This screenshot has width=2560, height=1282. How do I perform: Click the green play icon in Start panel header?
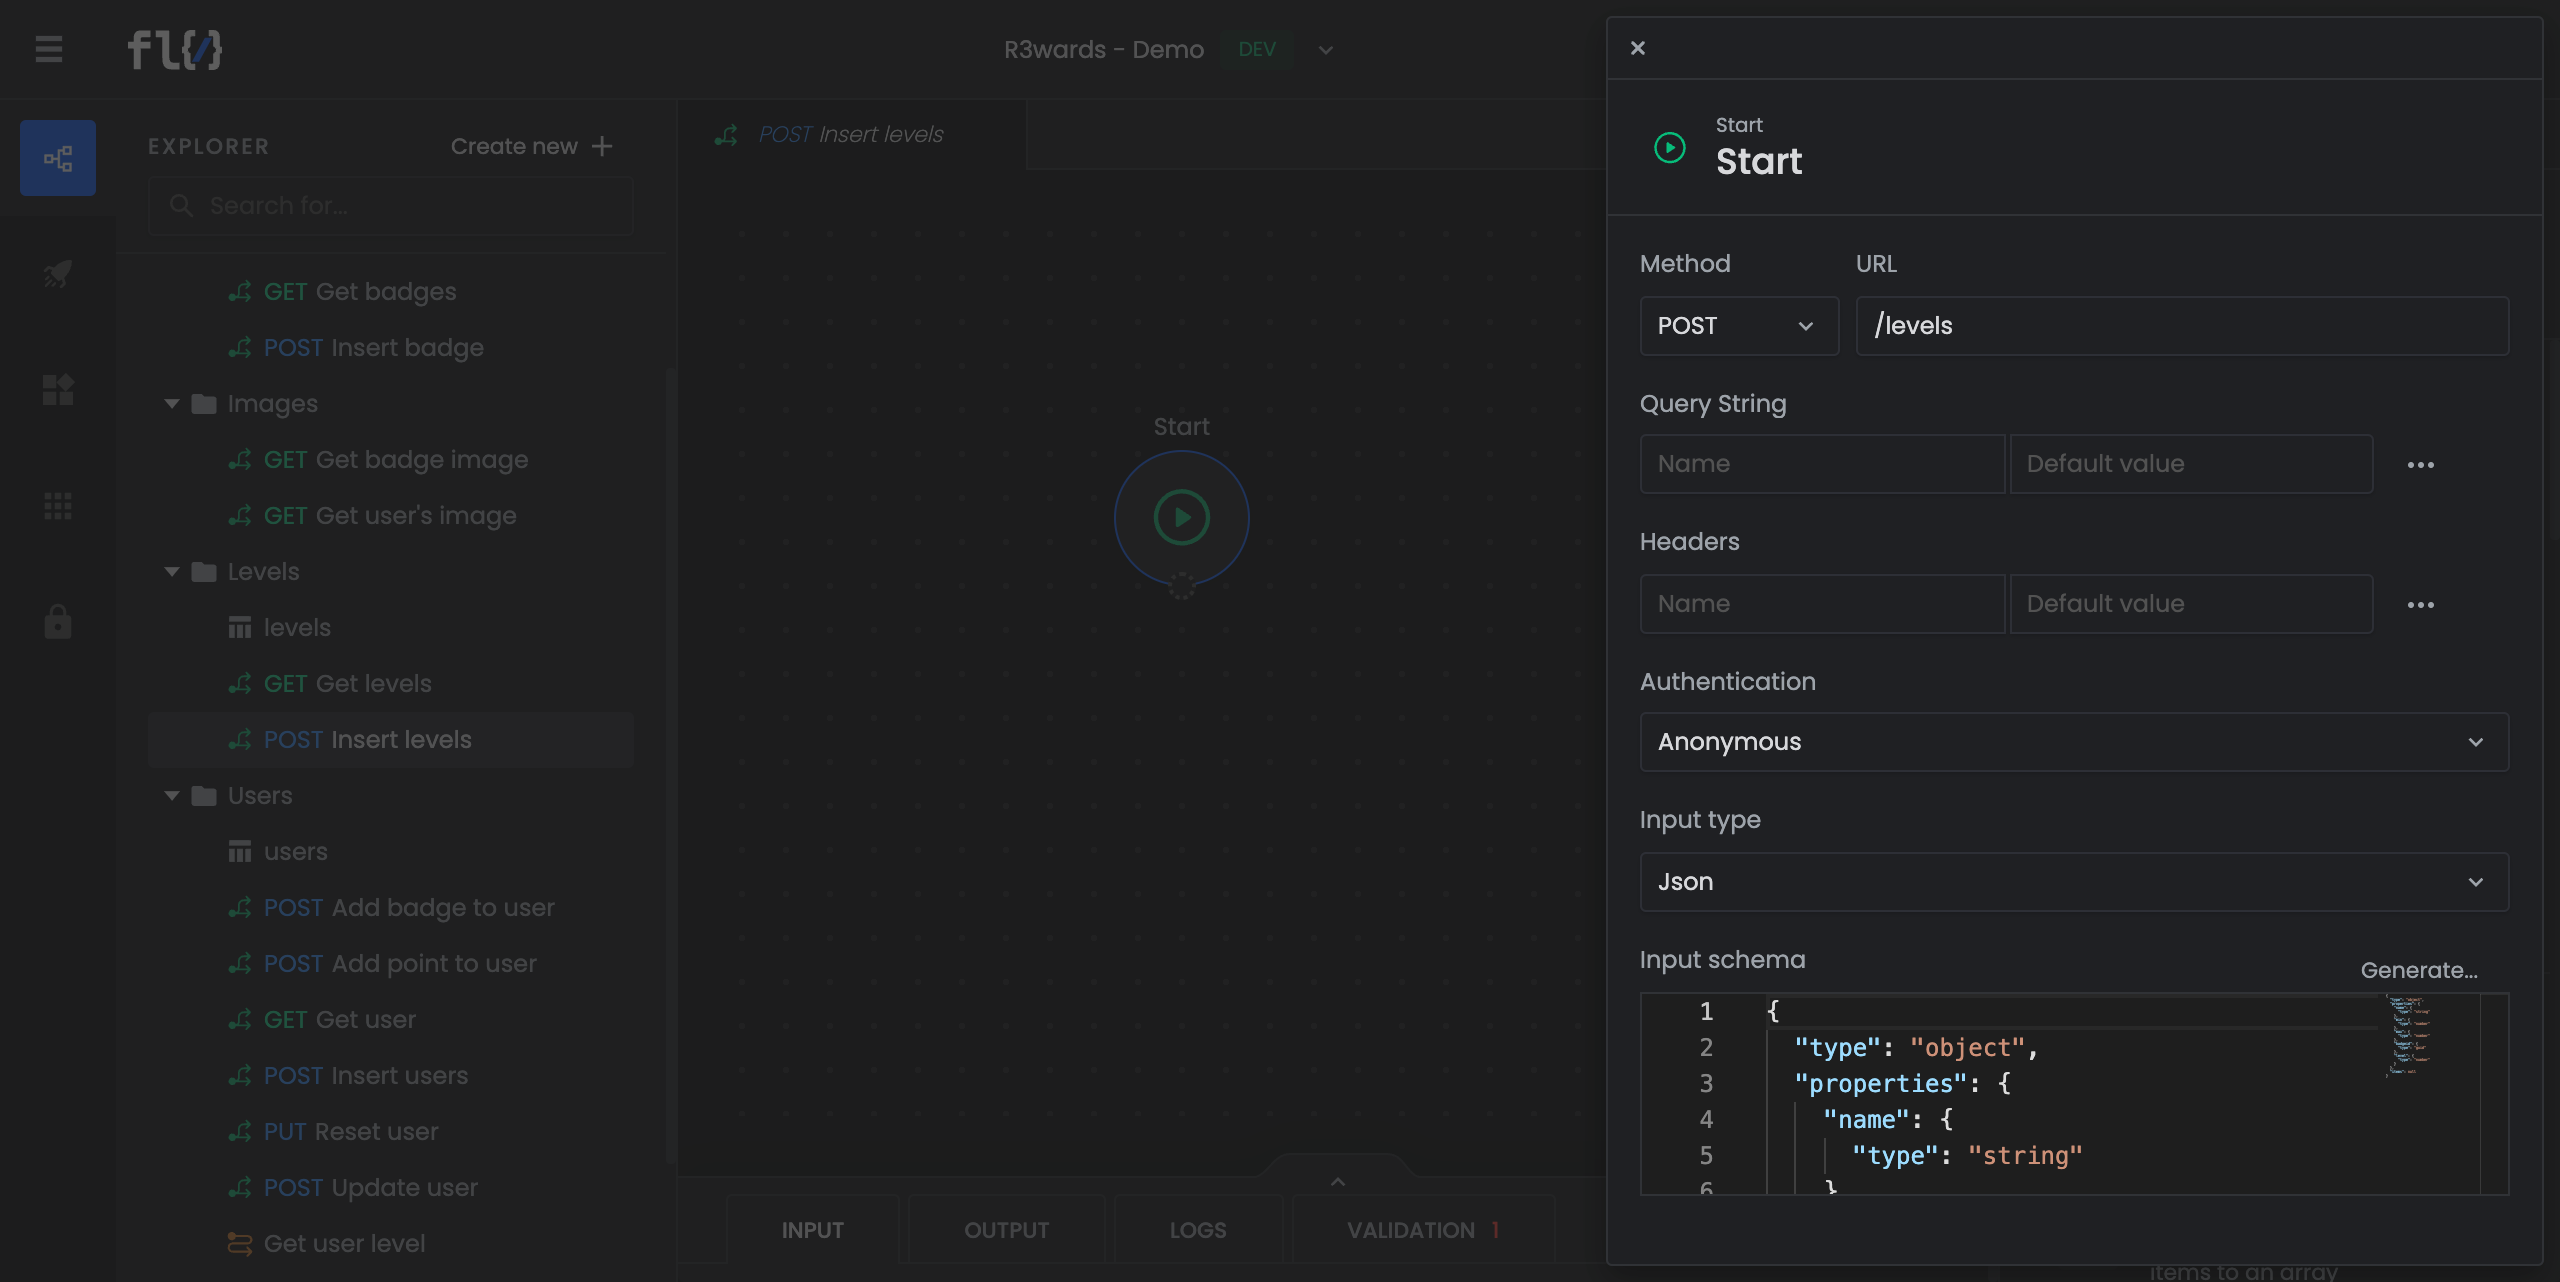point(1670,148)
